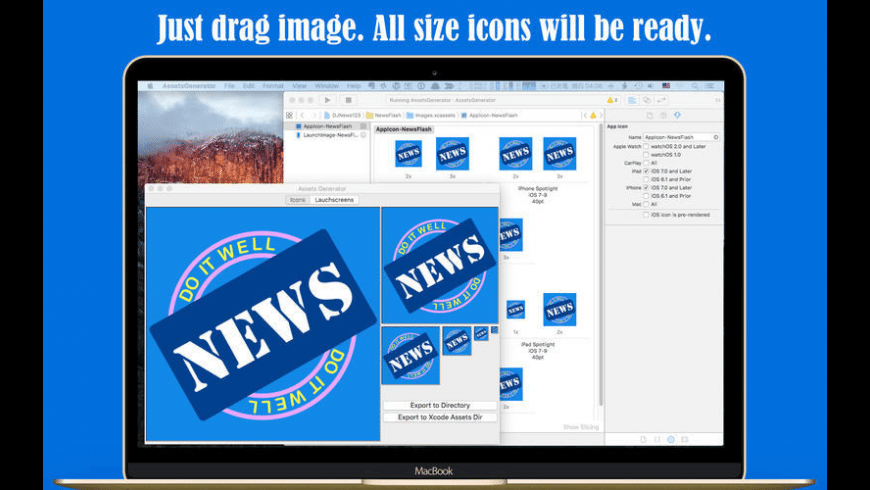Open the Quick Help inspector icon
The height and width of the screenshot is (490, 870).
(x=664, y=115)
